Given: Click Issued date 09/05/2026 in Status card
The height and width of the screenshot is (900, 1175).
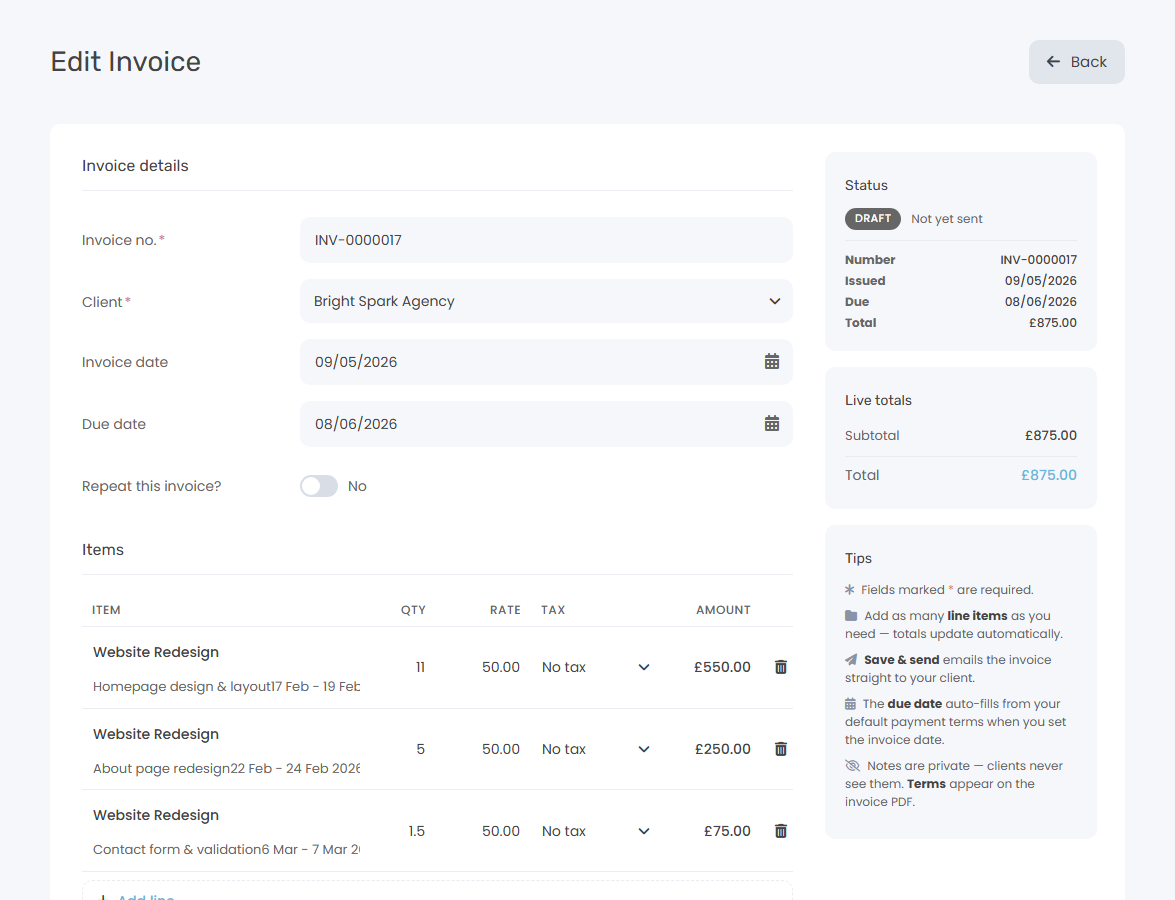Looking at the screenshot, I should (x=1040, y=281).
